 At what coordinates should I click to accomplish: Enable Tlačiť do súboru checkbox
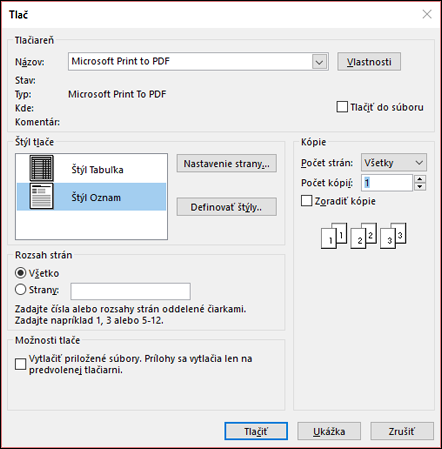coord(342,107)
